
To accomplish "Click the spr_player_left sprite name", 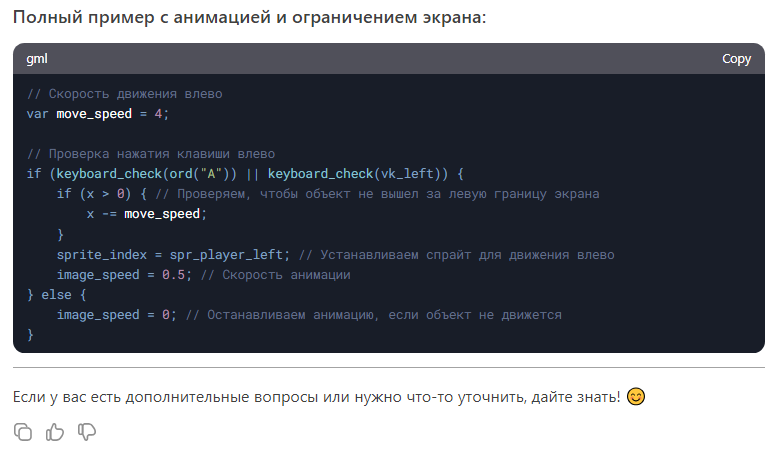I will 225,255.
